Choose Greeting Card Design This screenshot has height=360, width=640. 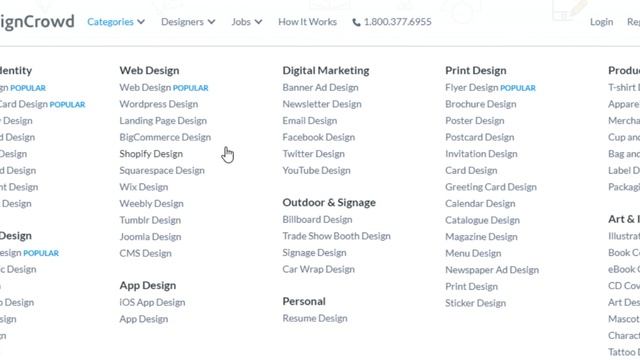491,187
